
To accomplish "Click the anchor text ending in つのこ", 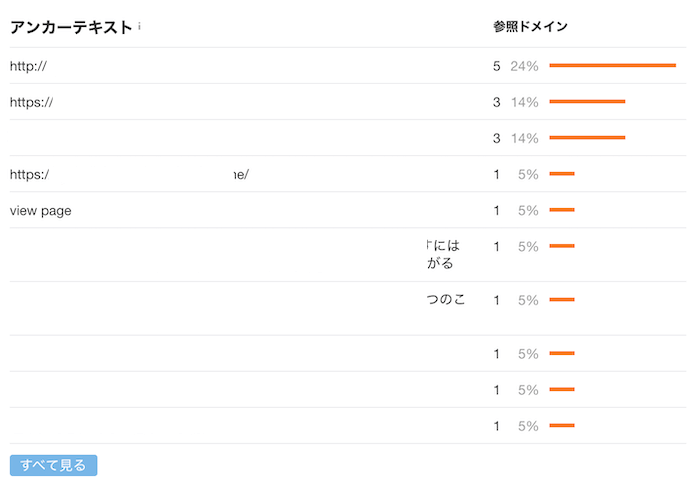I will tap(446, 299).
